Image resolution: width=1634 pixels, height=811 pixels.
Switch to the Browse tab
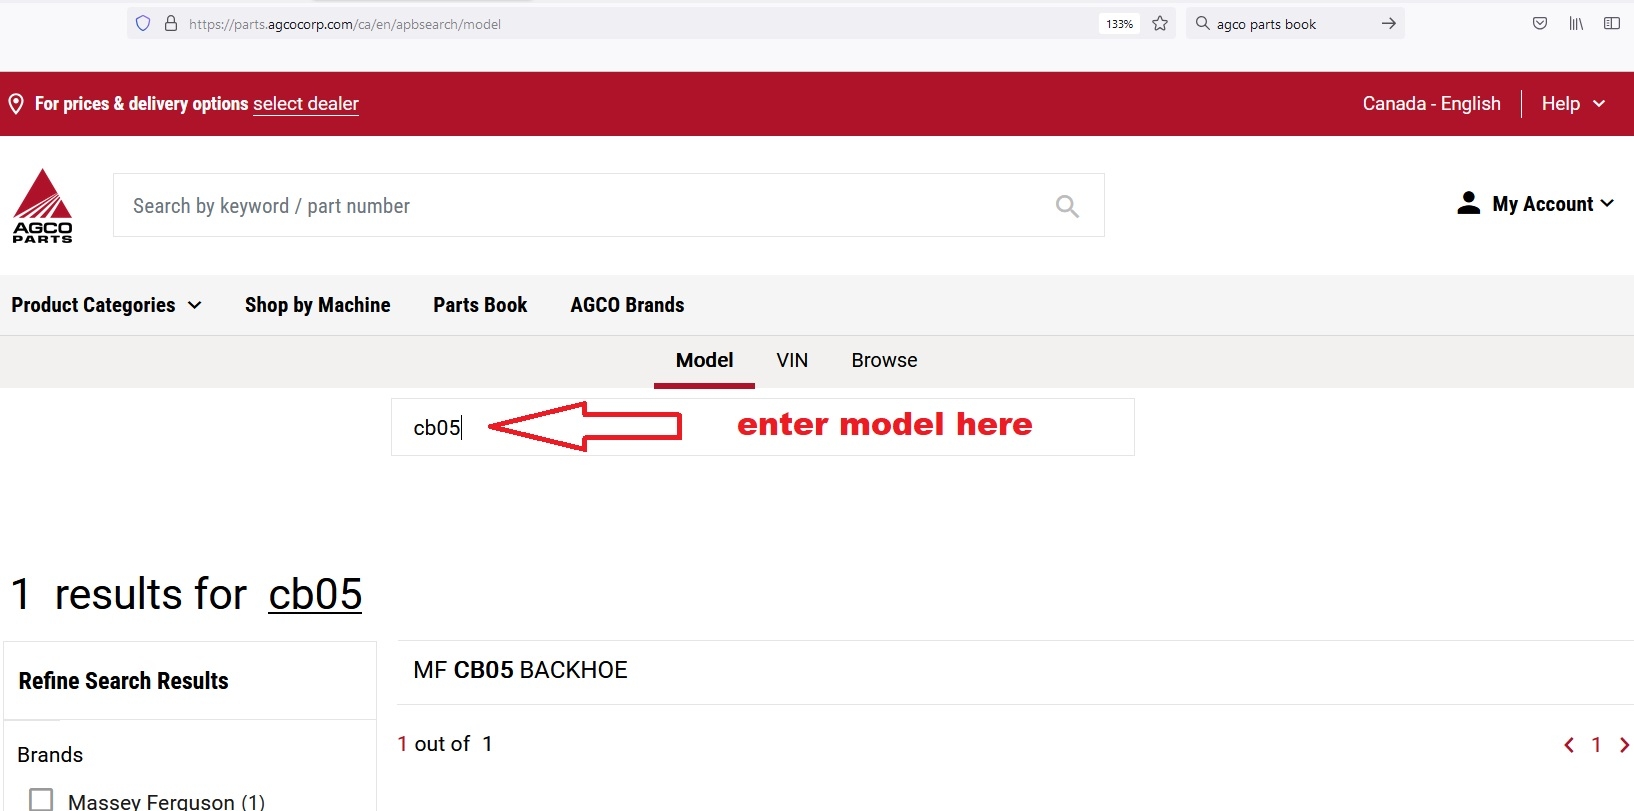pos(884,360)
